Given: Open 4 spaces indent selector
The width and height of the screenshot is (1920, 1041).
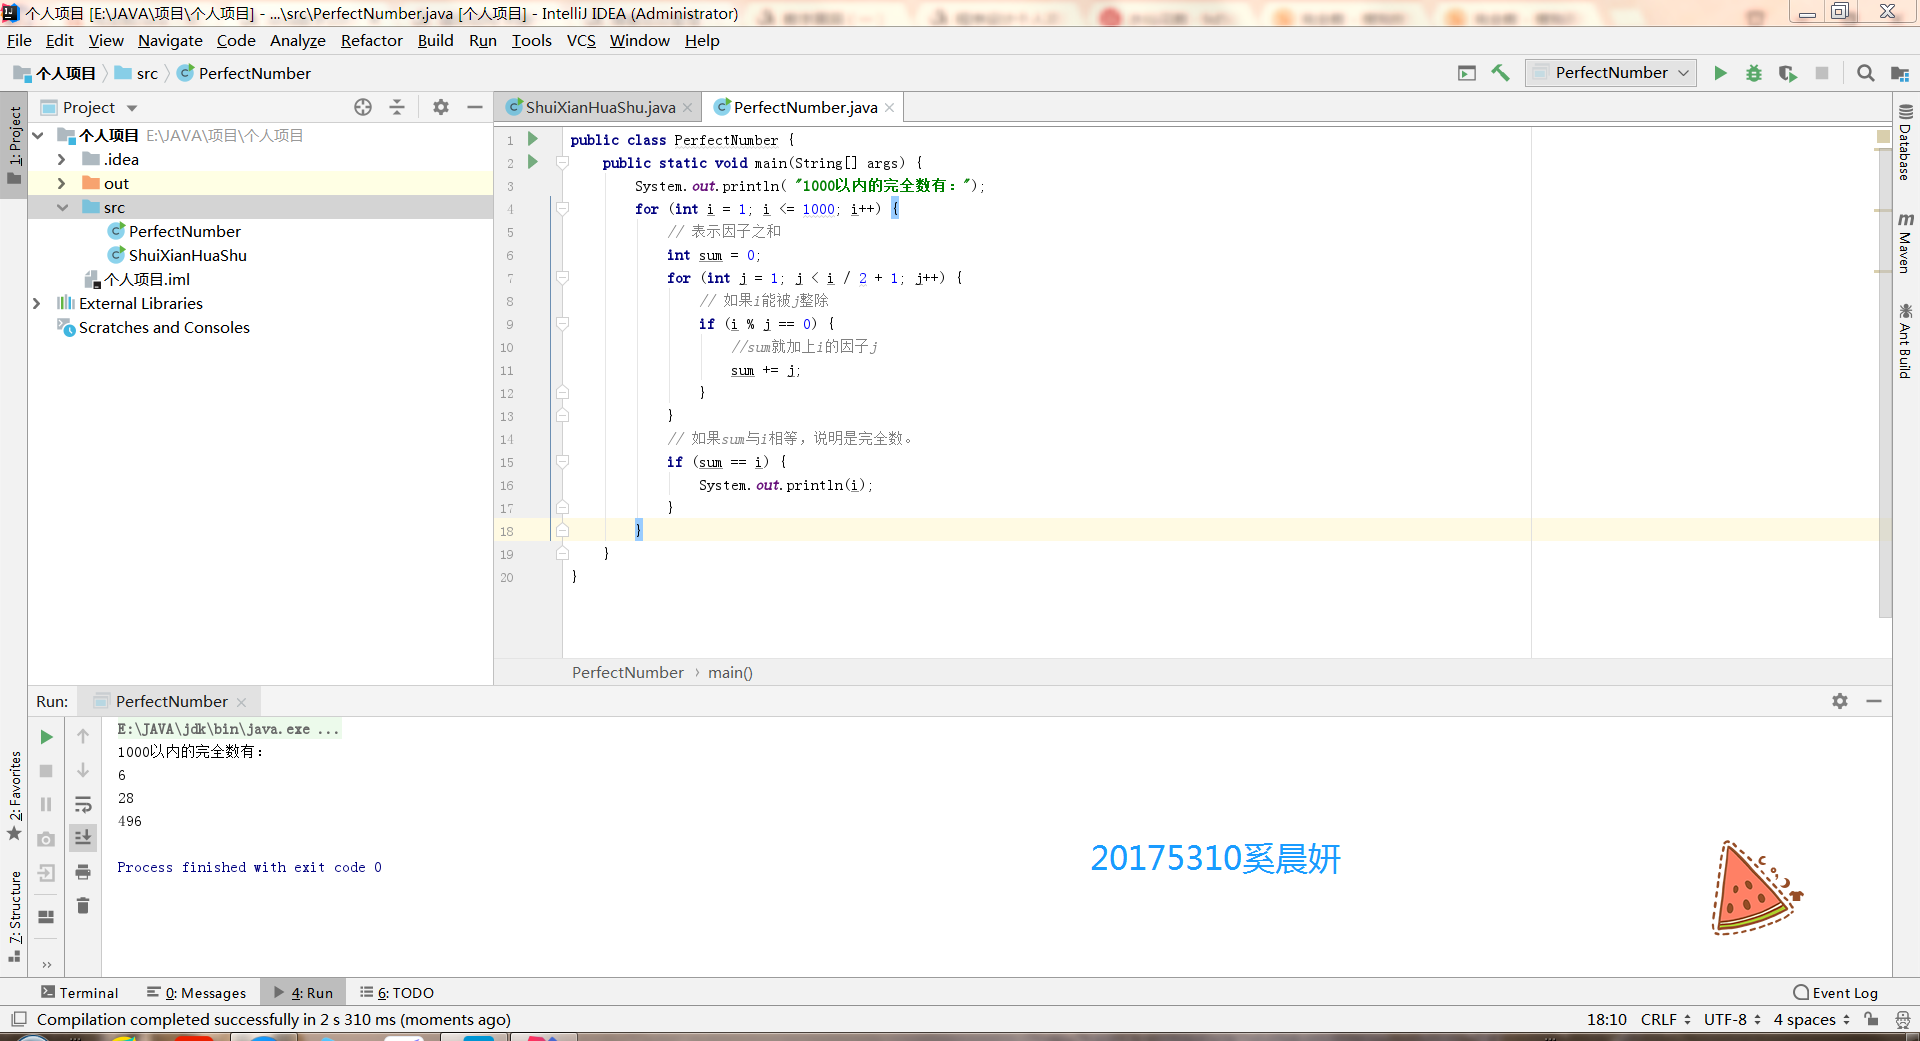Looking at the screenshot, I should (x=1811, y=1019).
